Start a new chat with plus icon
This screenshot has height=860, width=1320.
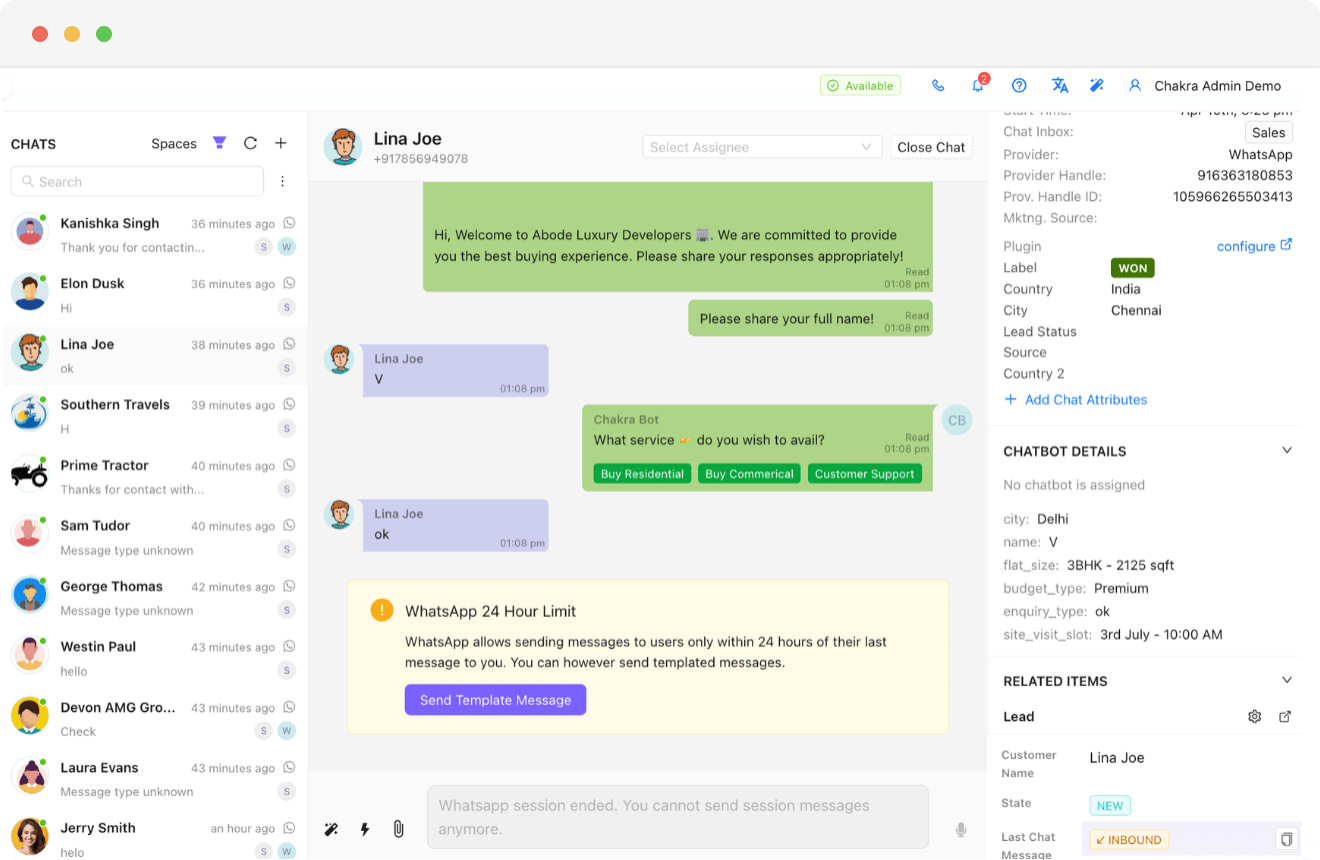(281, 143)
